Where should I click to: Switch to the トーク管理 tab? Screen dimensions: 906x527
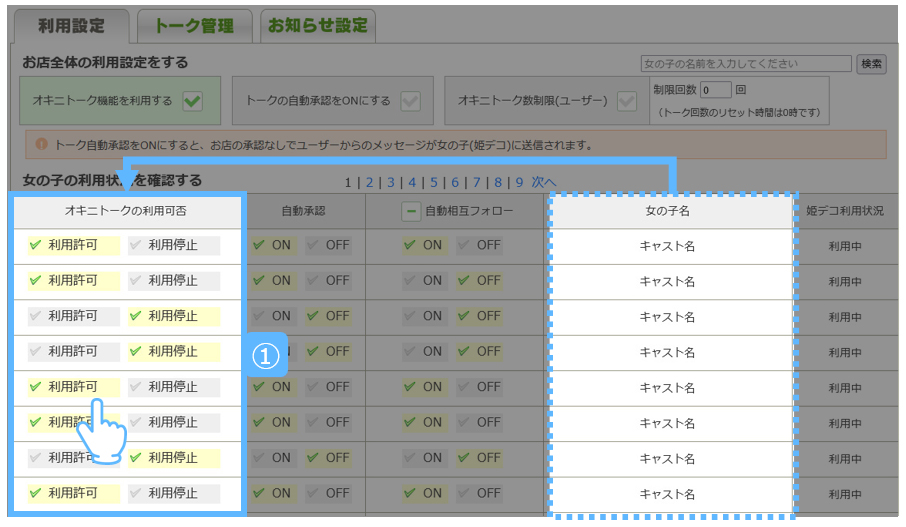pos(194,26)
